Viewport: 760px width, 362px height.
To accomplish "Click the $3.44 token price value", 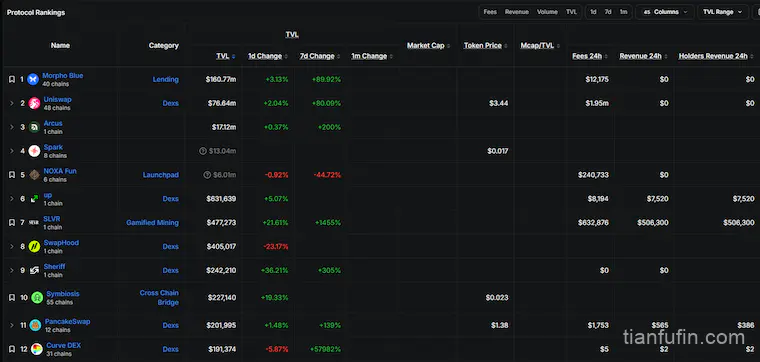I will click(x=499, y=103).
